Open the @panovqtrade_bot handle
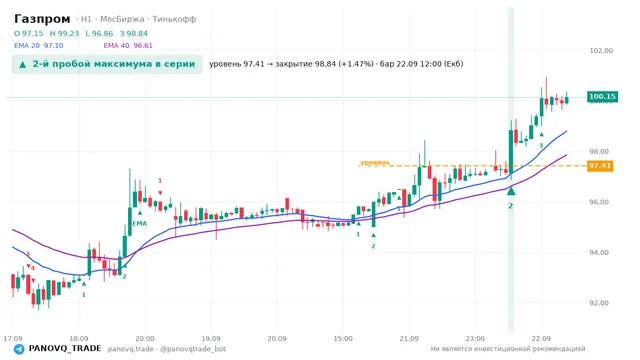Screen dimensions: 640x360 tap(193, 349)
